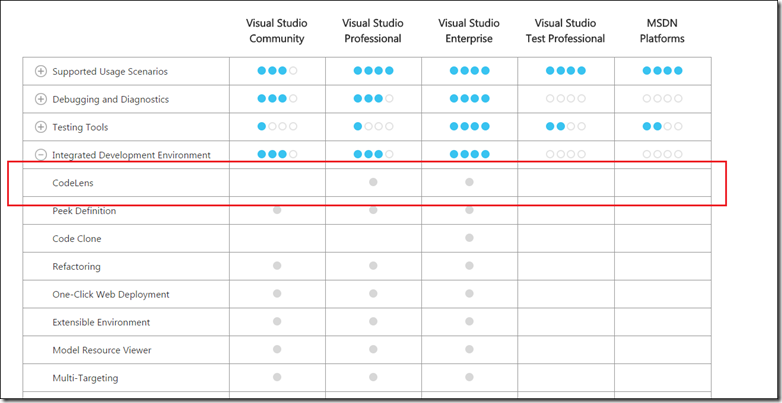
Task: Expand the Testing Tools row
Action: tap(40, 127)
